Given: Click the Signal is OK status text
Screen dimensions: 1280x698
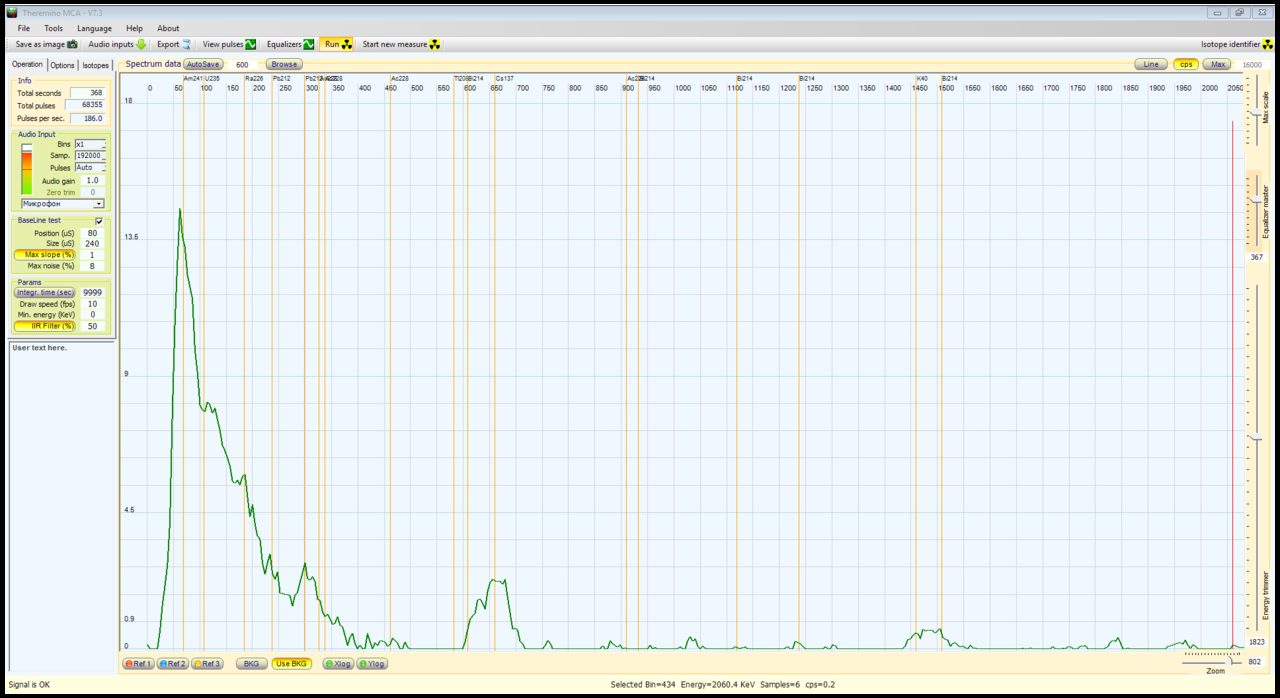Looking at the screenshot, I should coord(29,685).
